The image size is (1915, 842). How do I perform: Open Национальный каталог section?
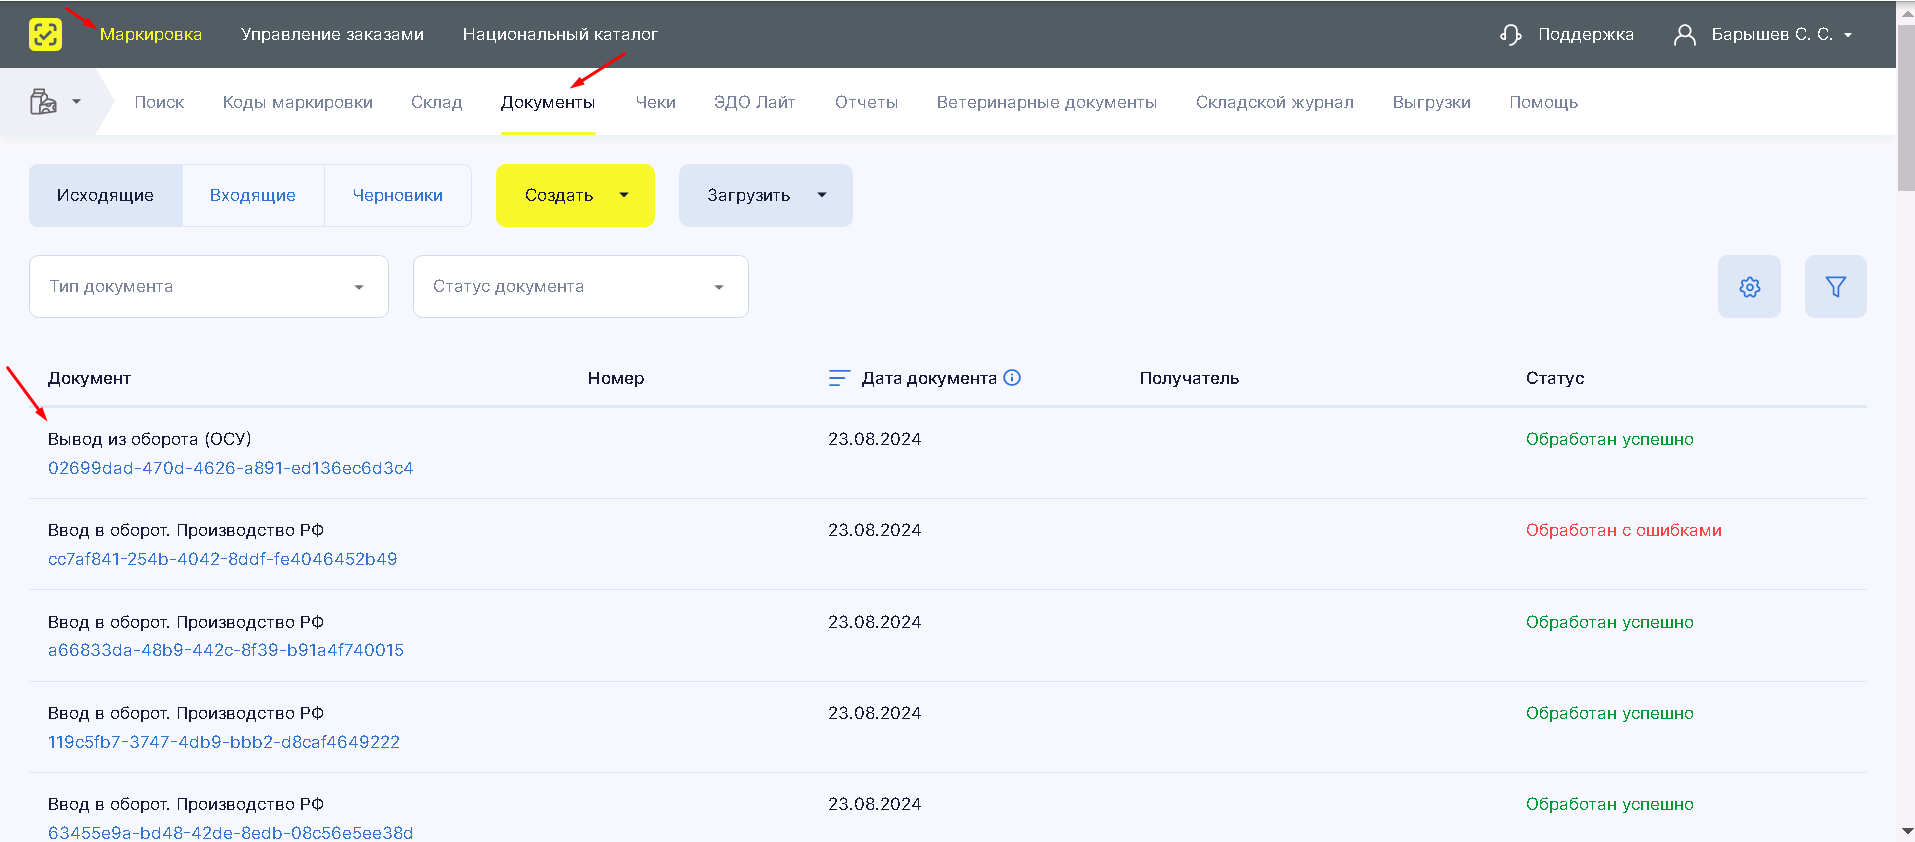tap(560, 34)
